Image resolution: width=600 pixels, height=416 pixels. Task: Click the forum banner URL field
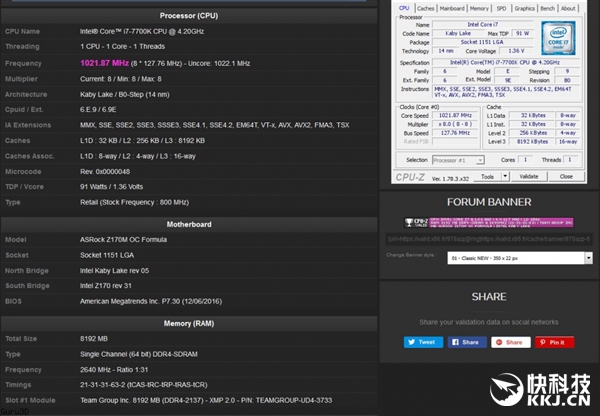click(x=489, y=239)
